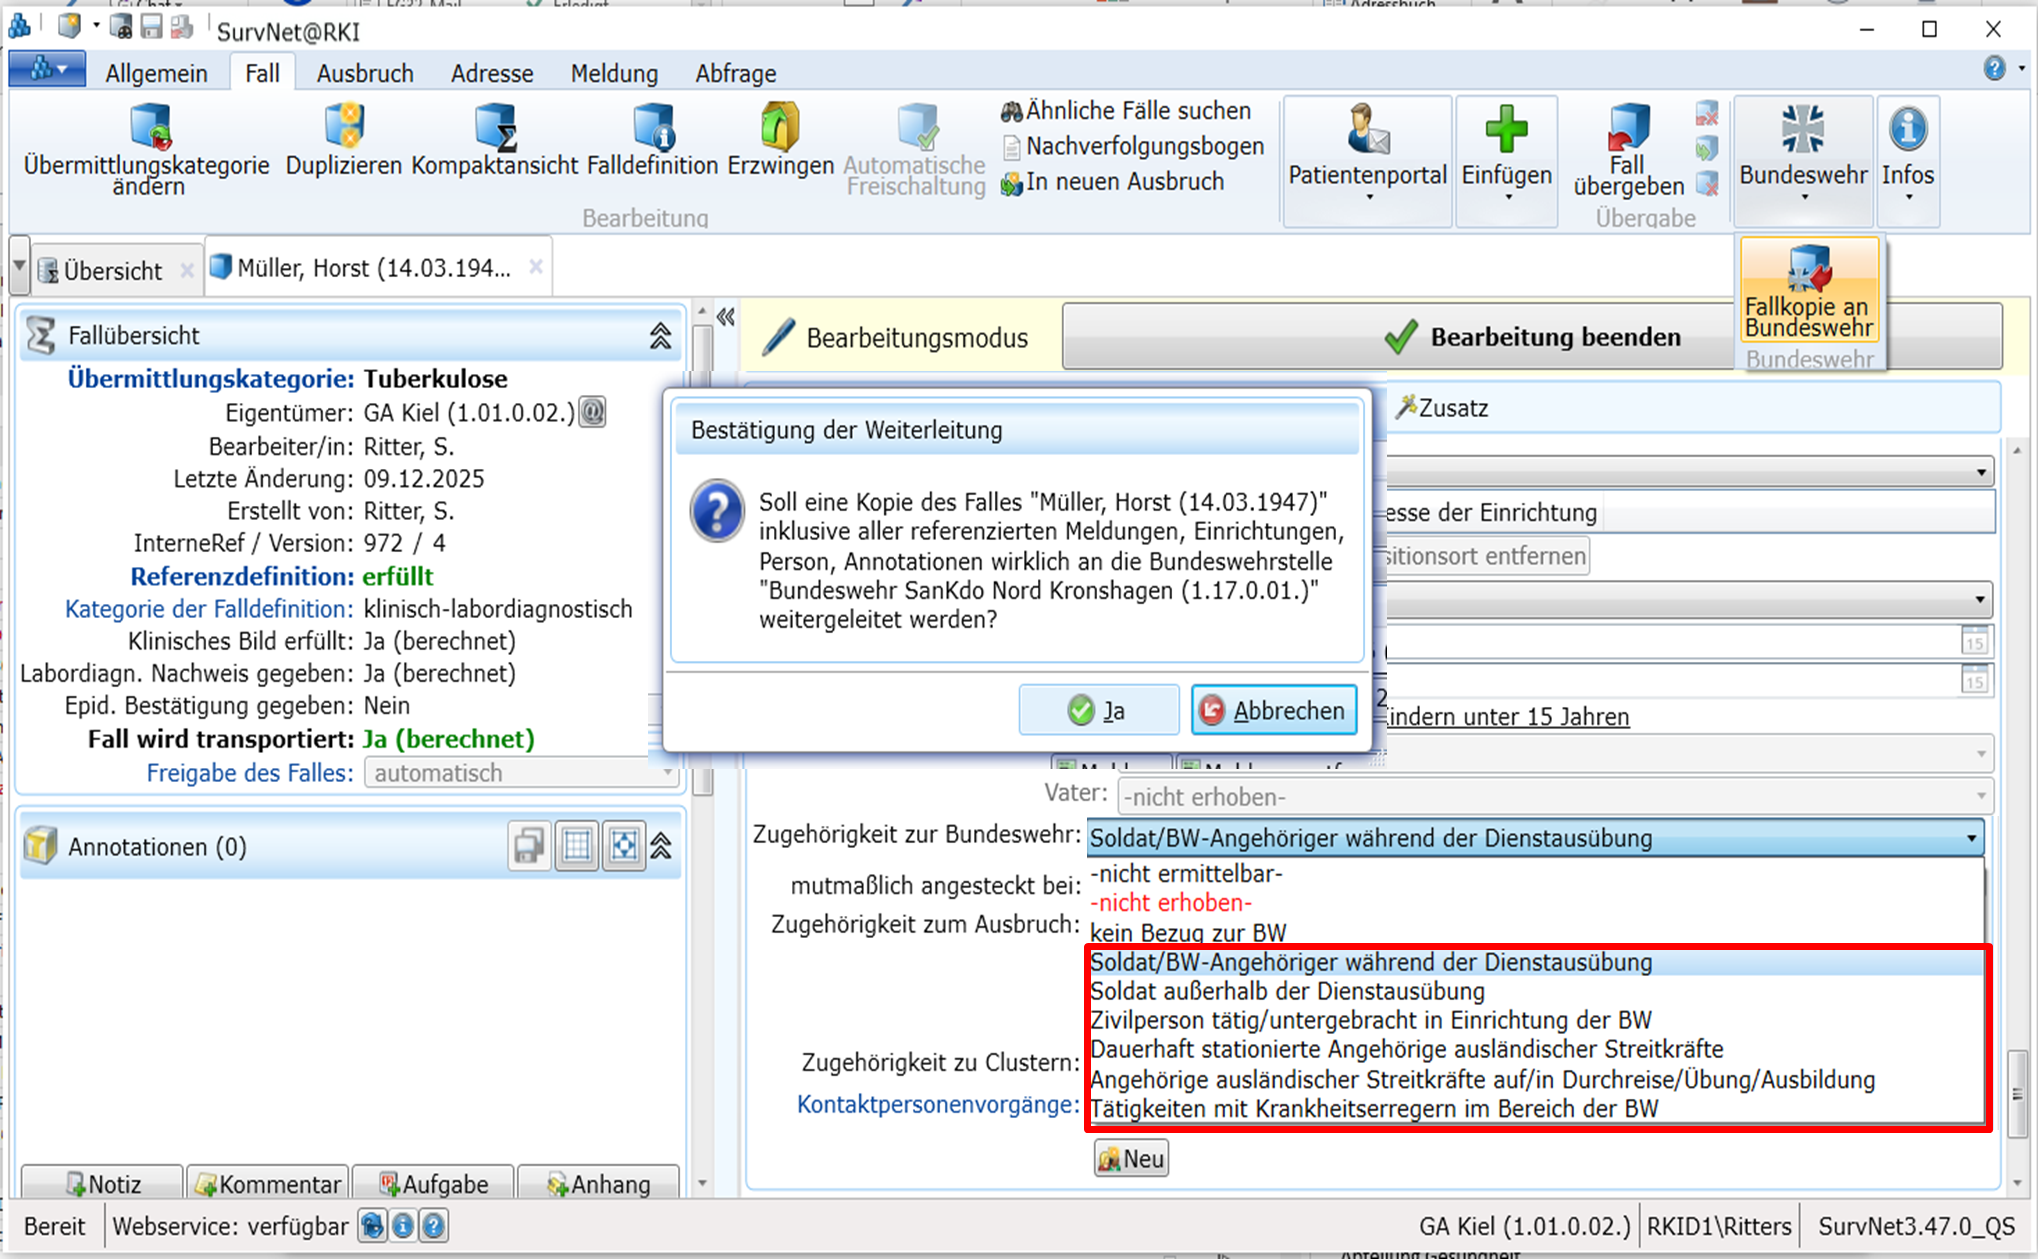Select Fallkopie an Bundeswehr
The height and width of the screenshot is (1259, 2038).
pyautogui.click(x=1809, y=291)
